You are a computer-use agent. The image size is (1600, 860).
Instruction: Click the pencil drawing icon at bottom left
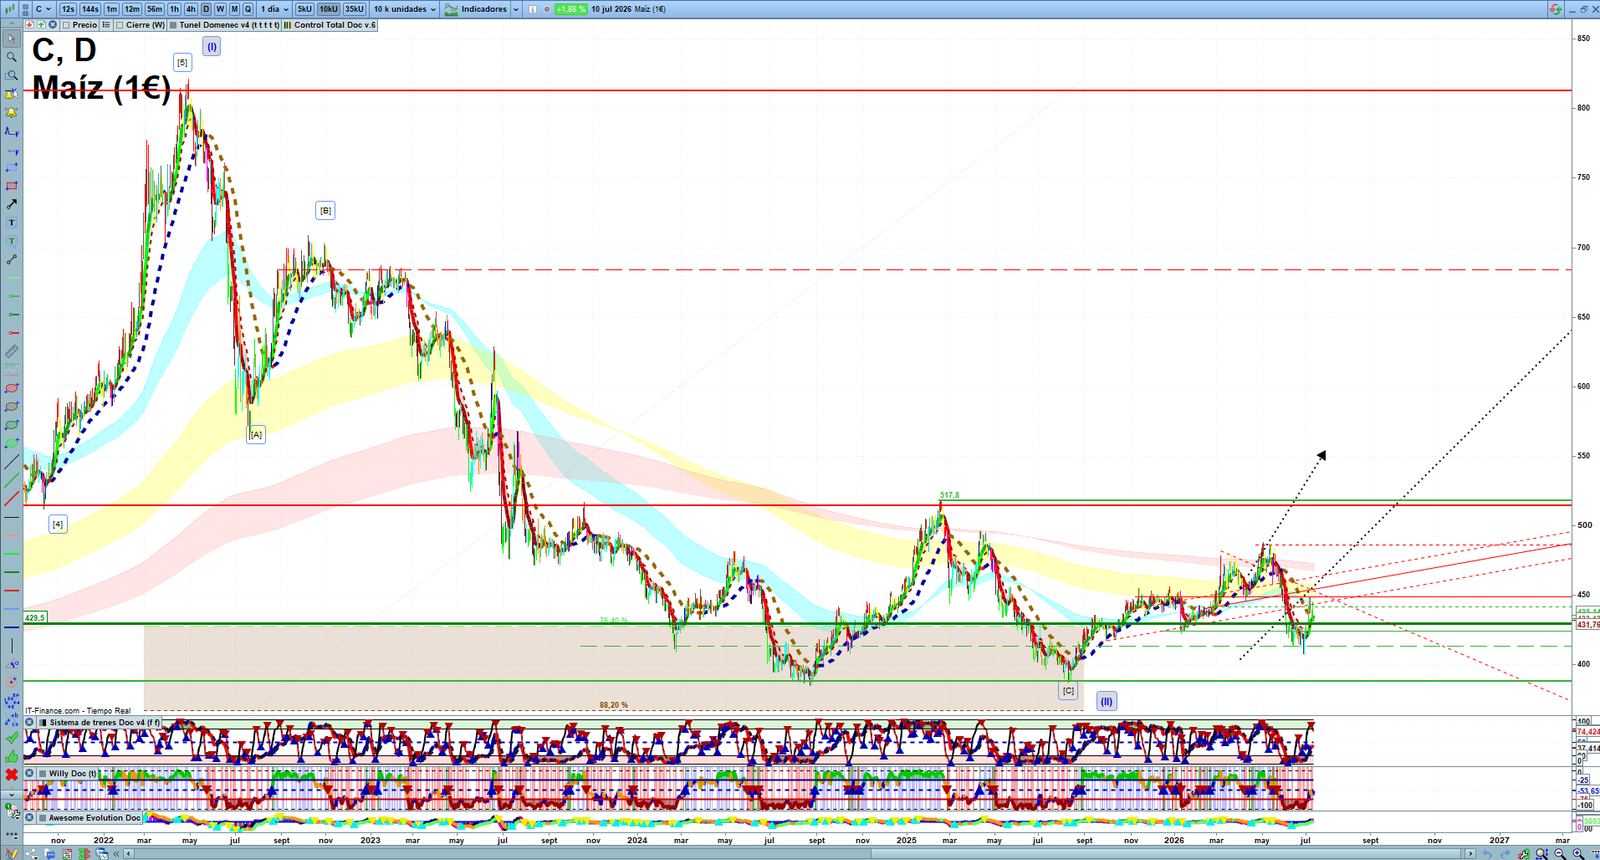click(x=12, y=854)
